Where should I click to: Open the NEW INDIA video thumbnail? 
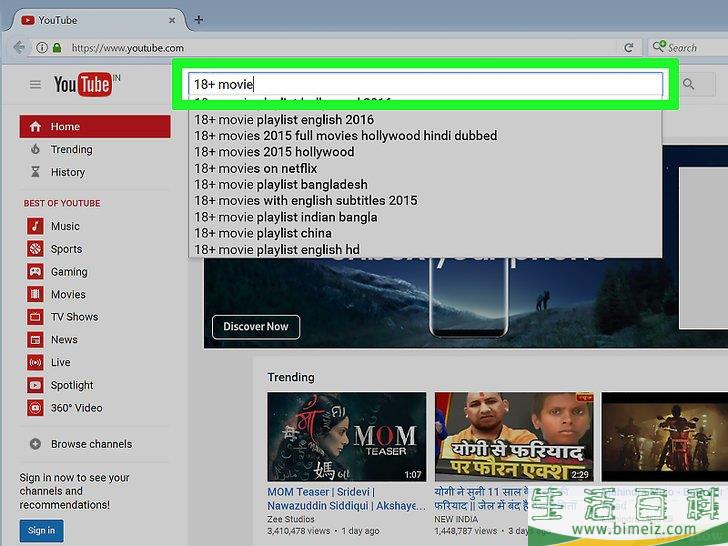click(x=514, y=436)
